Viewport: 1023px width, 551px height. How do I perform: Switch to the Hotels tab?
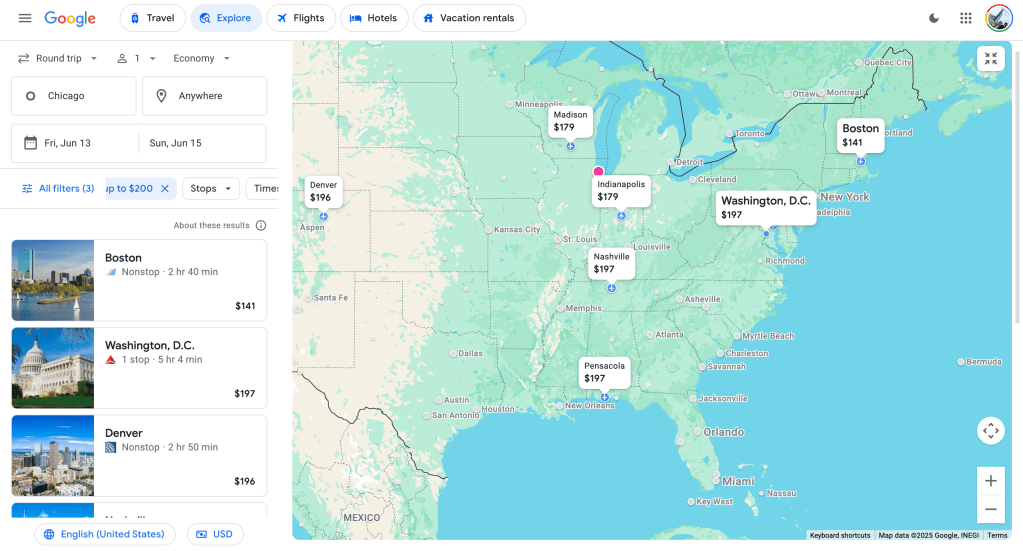click(373, 18)
